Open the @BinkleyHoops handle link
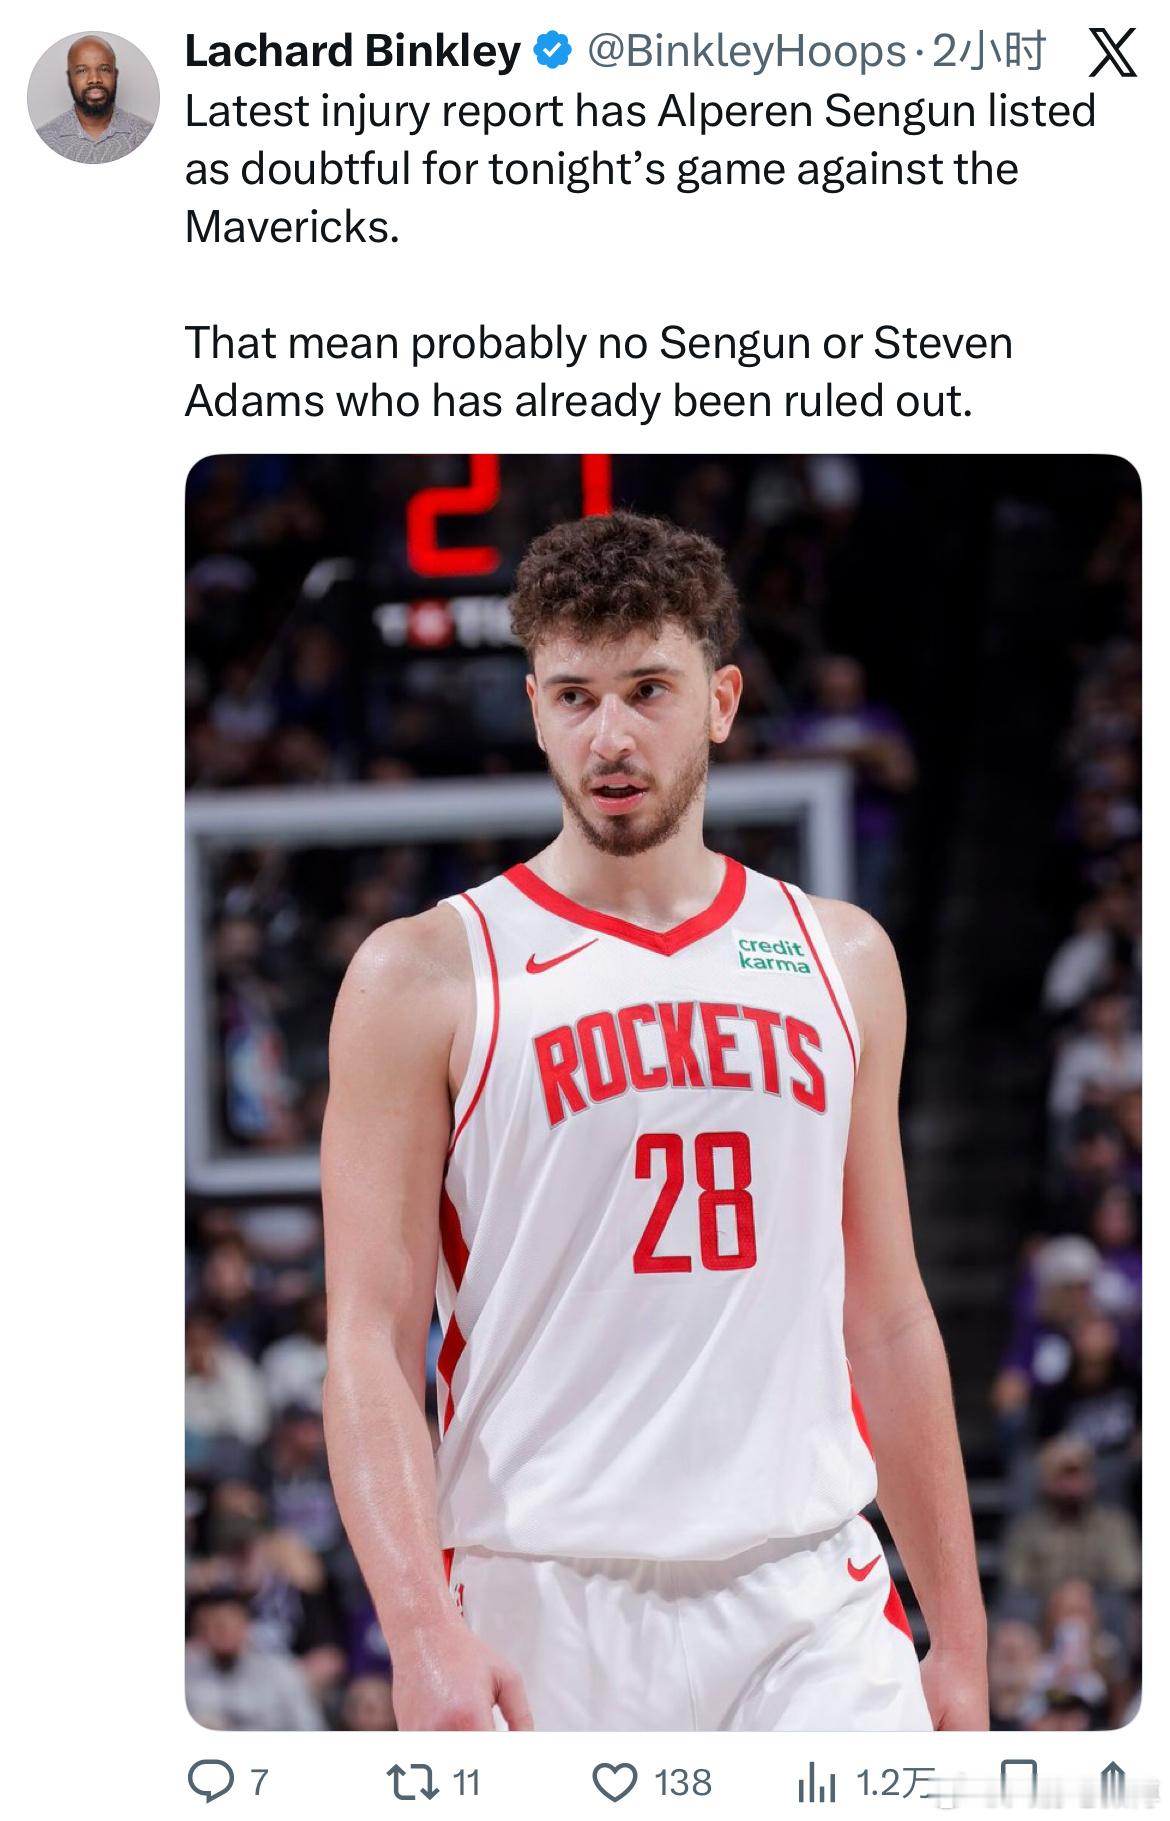This screenshot has width=1170, height=1821. 745,51
